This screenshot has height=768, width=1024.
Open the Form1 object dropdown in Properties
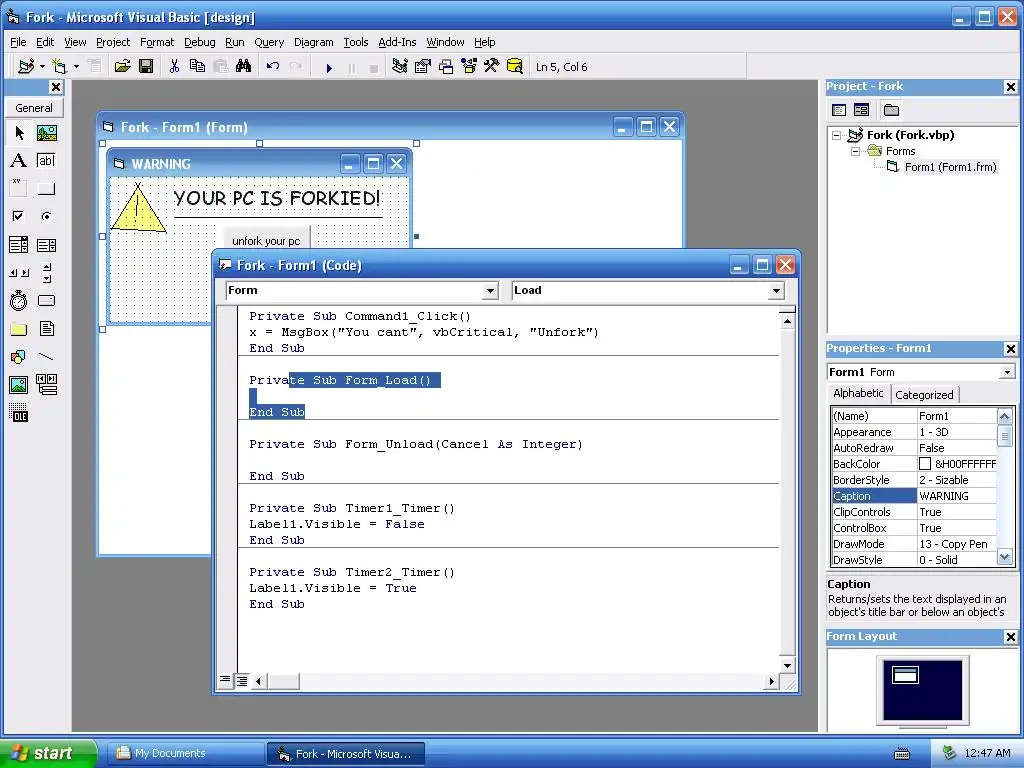point(1007,372)
